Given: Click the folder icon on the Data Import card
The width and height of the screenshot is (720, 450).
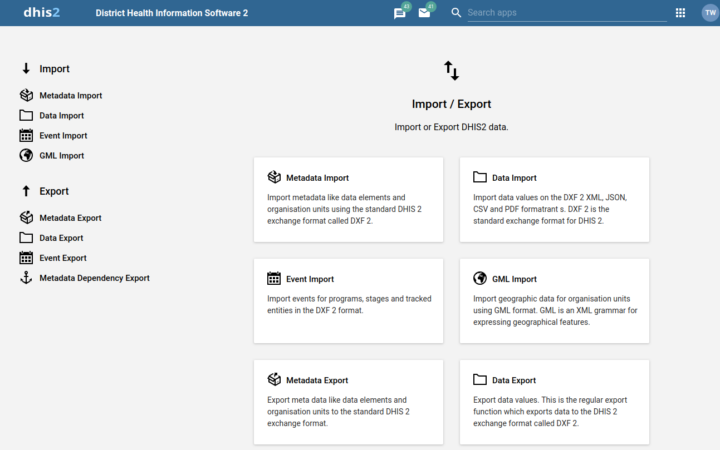Looking at the screenshot, I should point(480,177).
